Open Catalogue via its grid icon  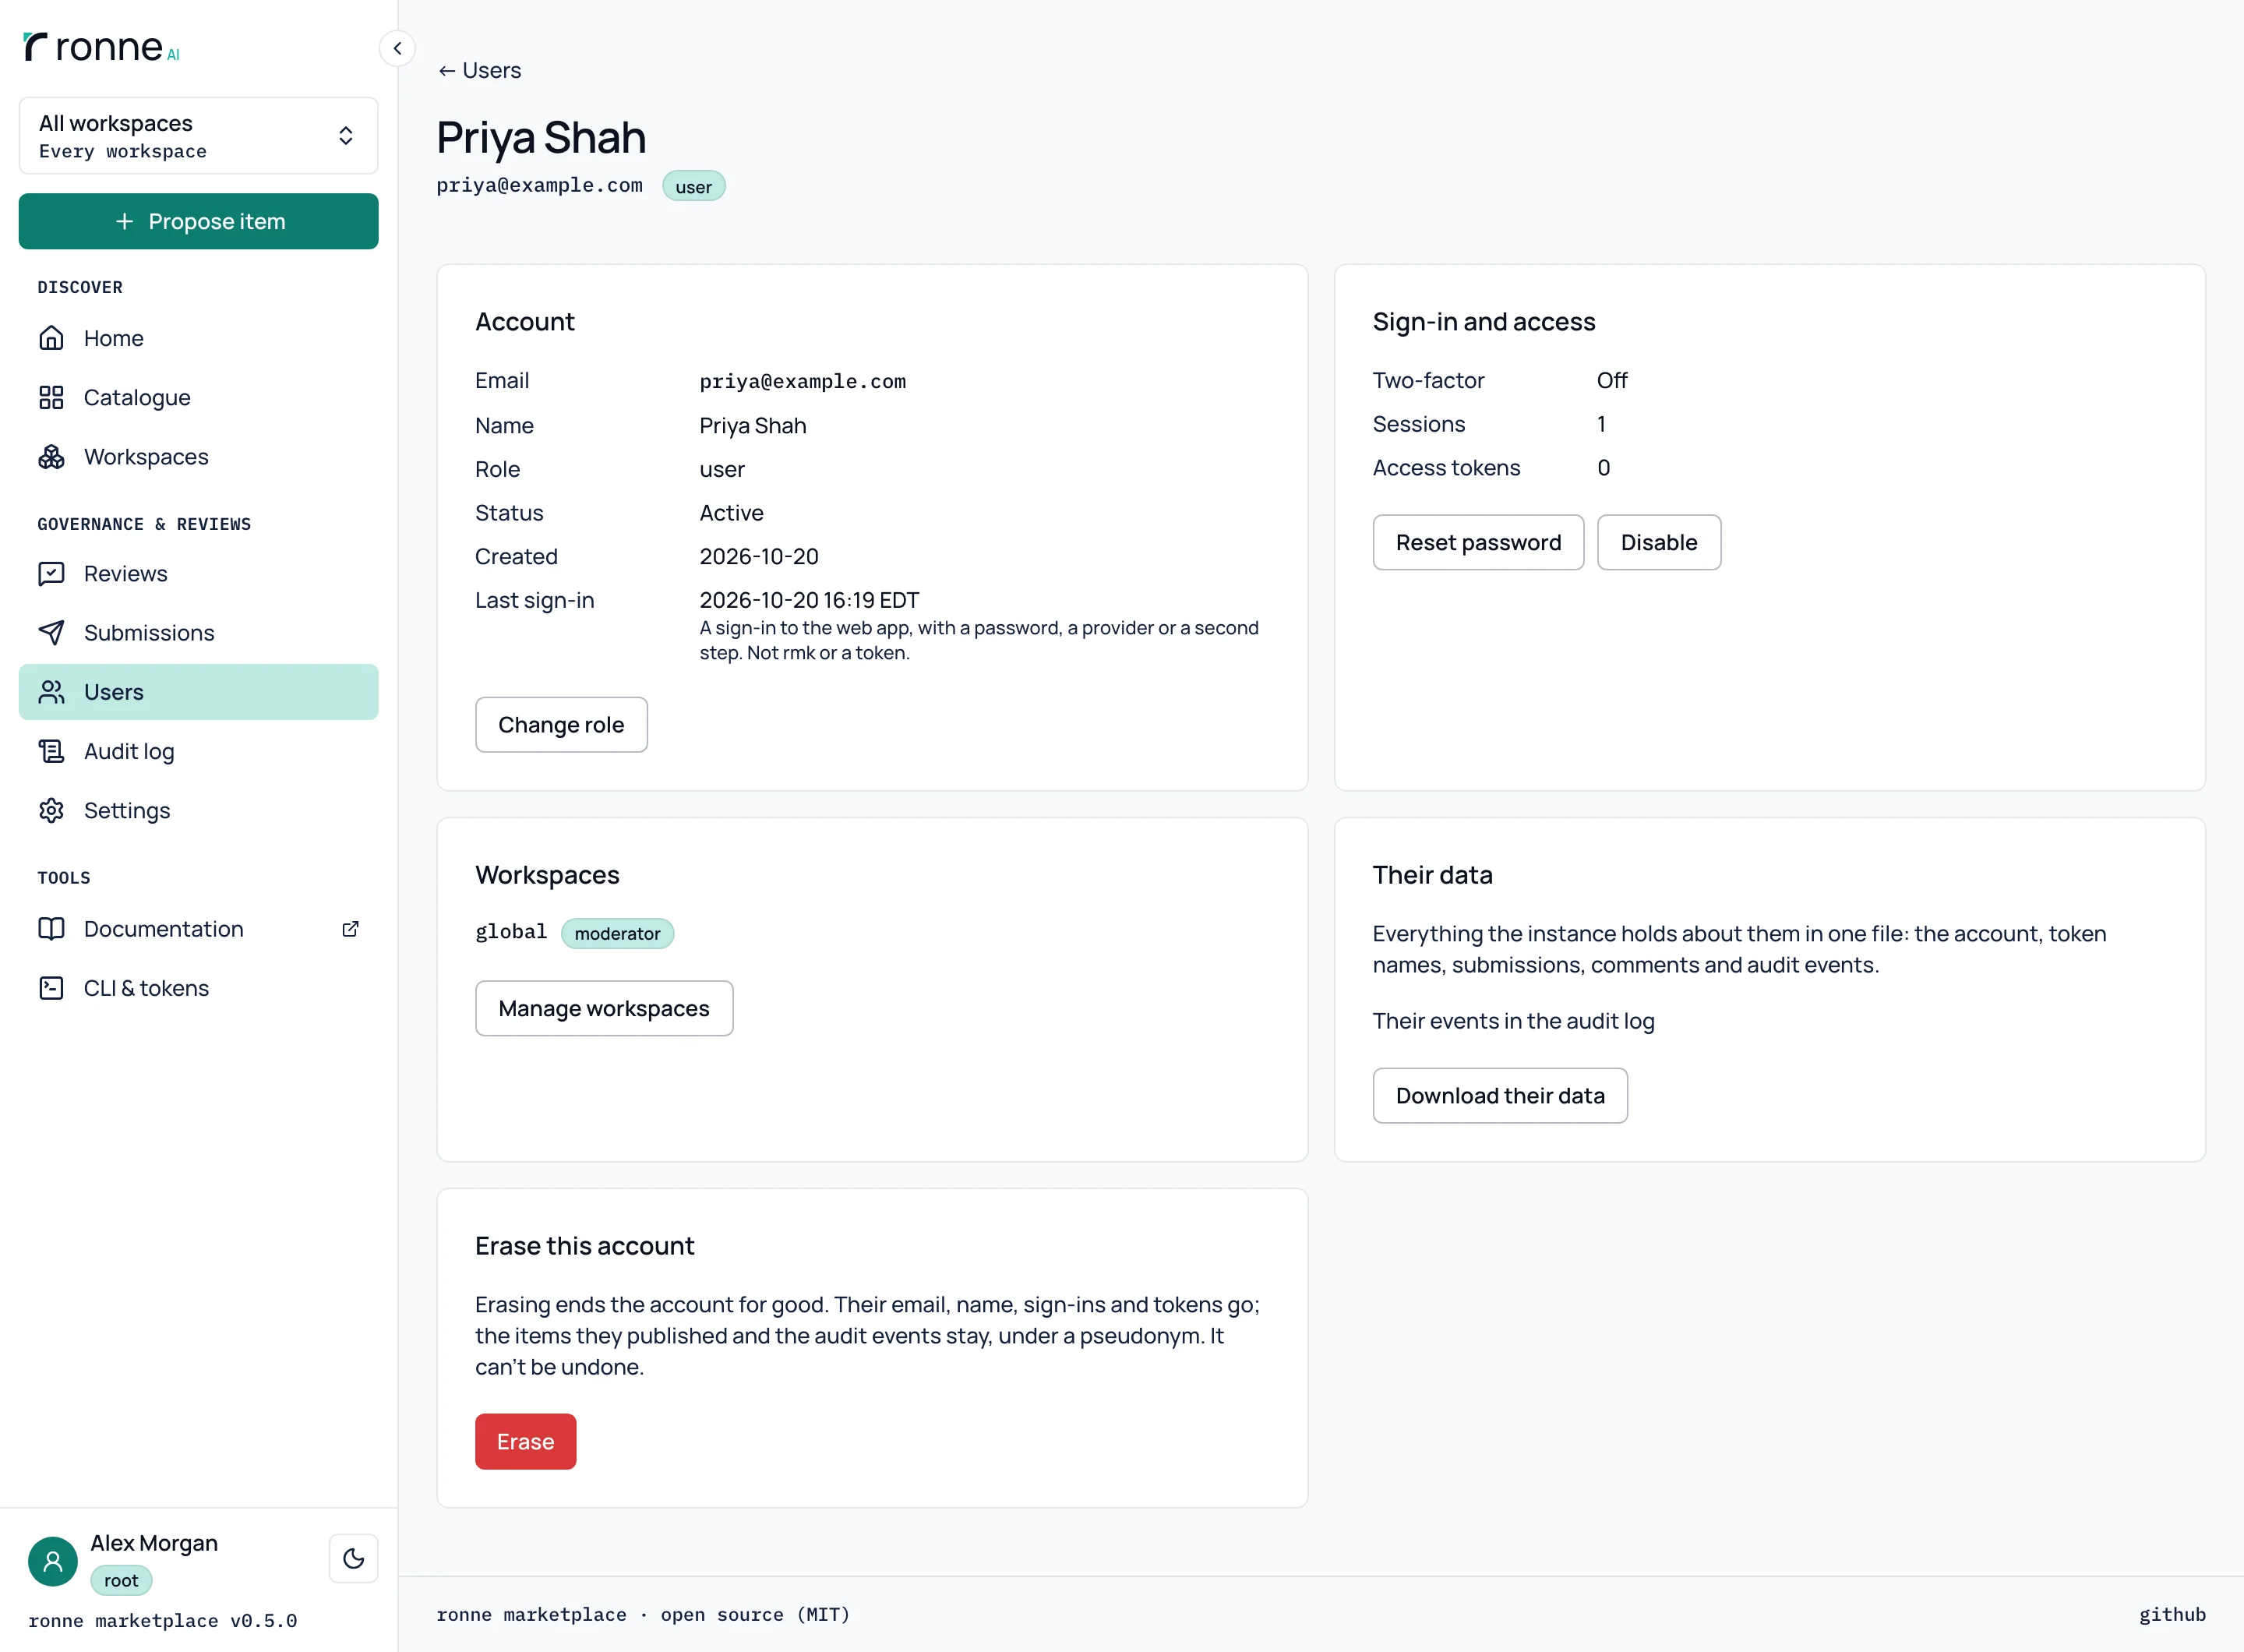pos(51,397)
